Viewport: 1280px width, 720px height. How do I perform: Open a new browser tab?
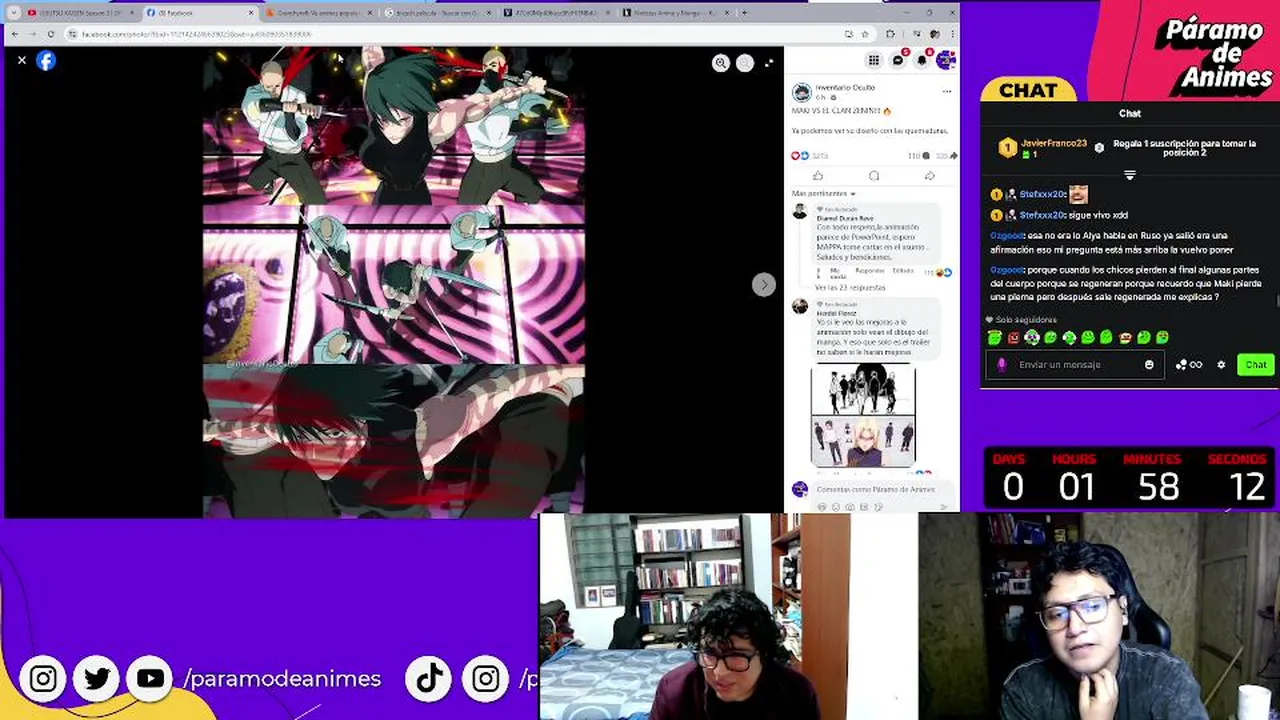(744, 13)
